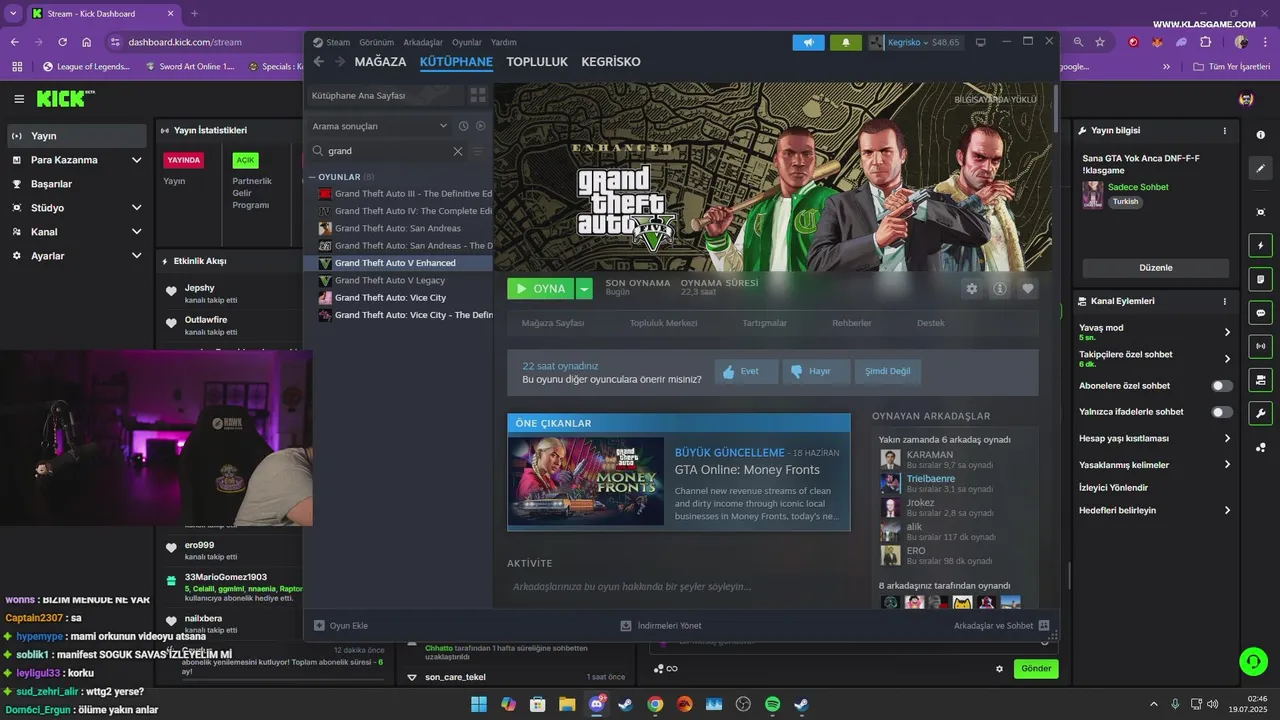The image size is (1280, 720).
Task: Open the Kick sidebar hamburger menu
Action: click(x=19, y=99)
